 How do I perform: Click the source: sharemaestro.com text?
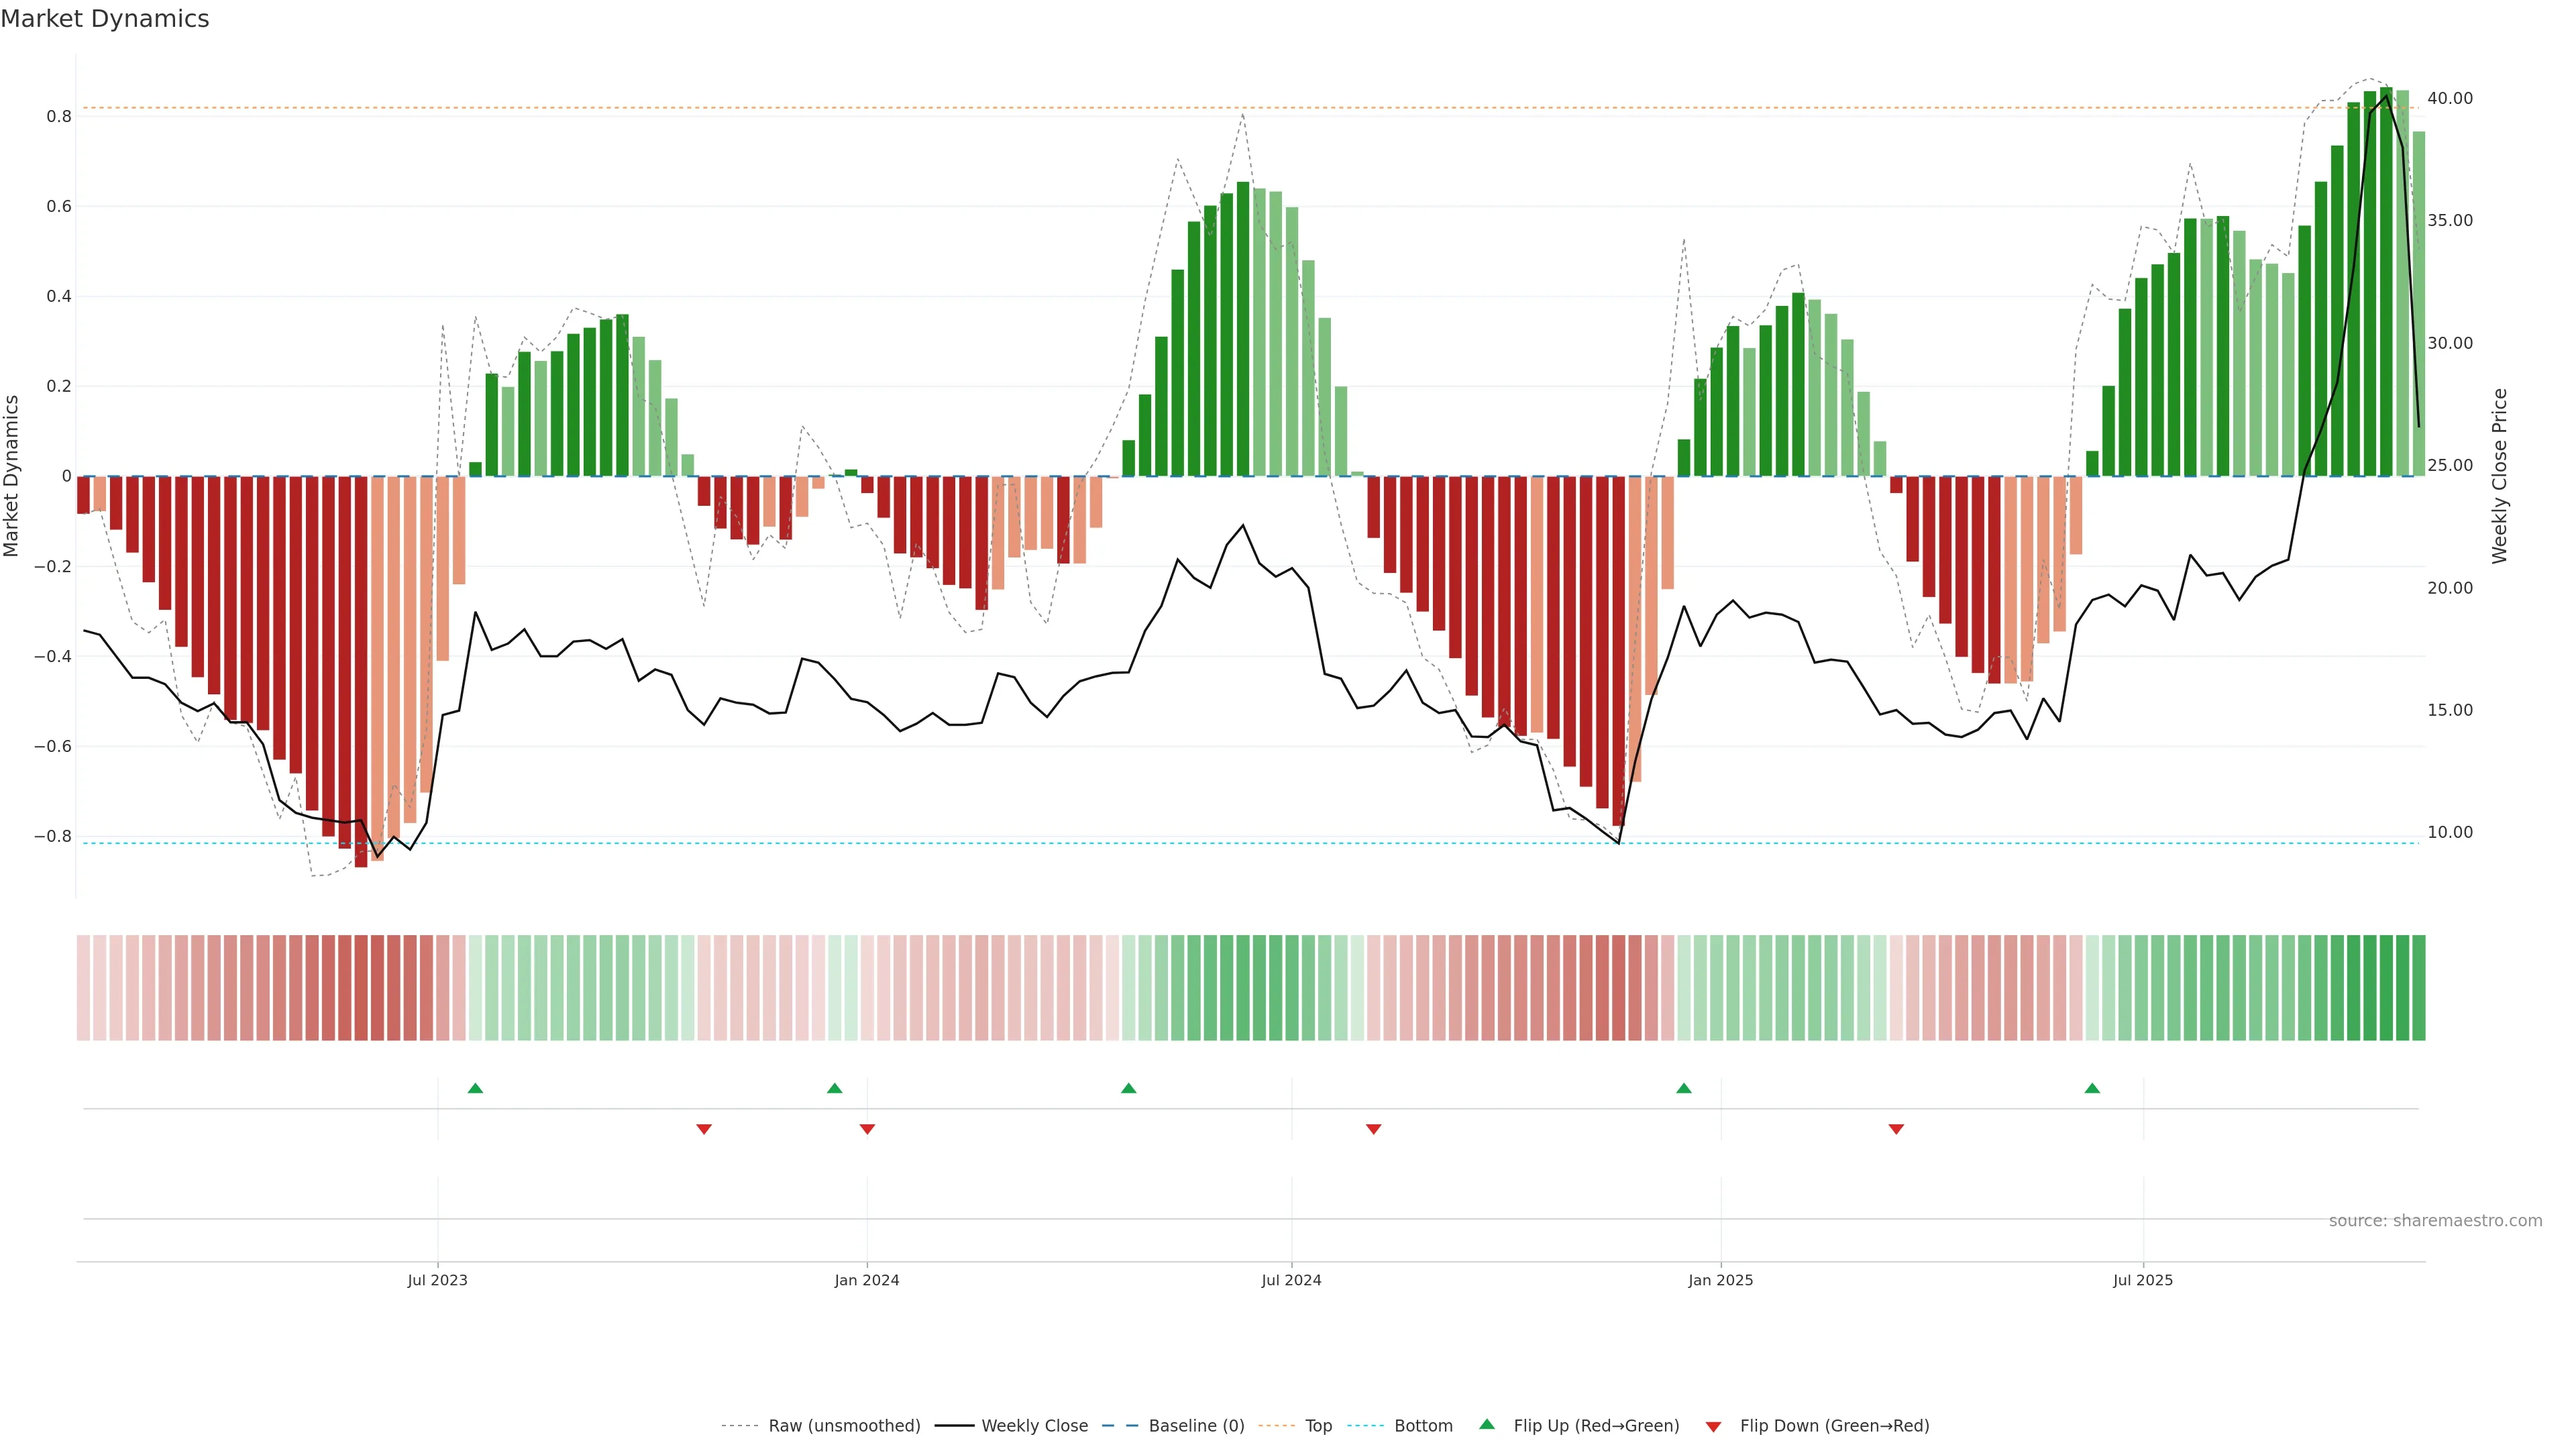point(2435,1221)
